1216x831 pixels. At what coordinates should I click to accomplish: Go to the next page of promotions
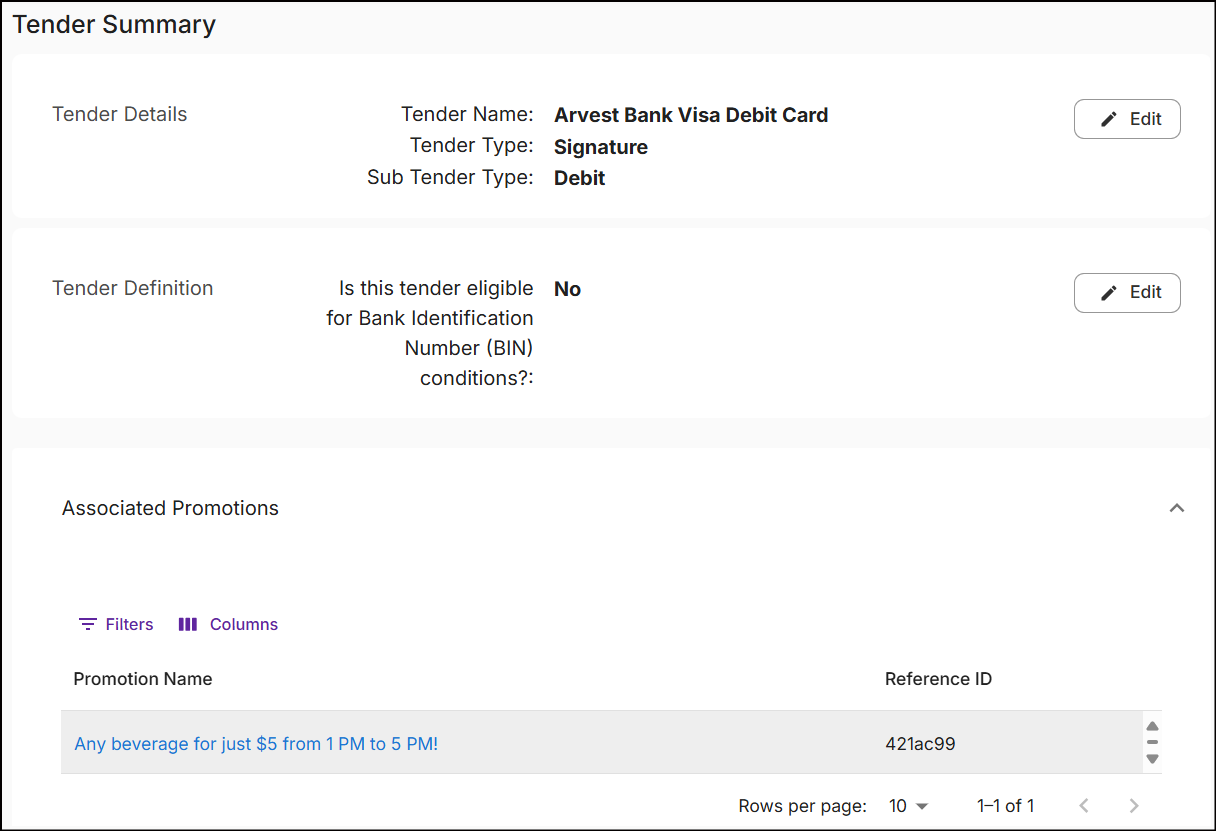click(x=1133, y=806)
